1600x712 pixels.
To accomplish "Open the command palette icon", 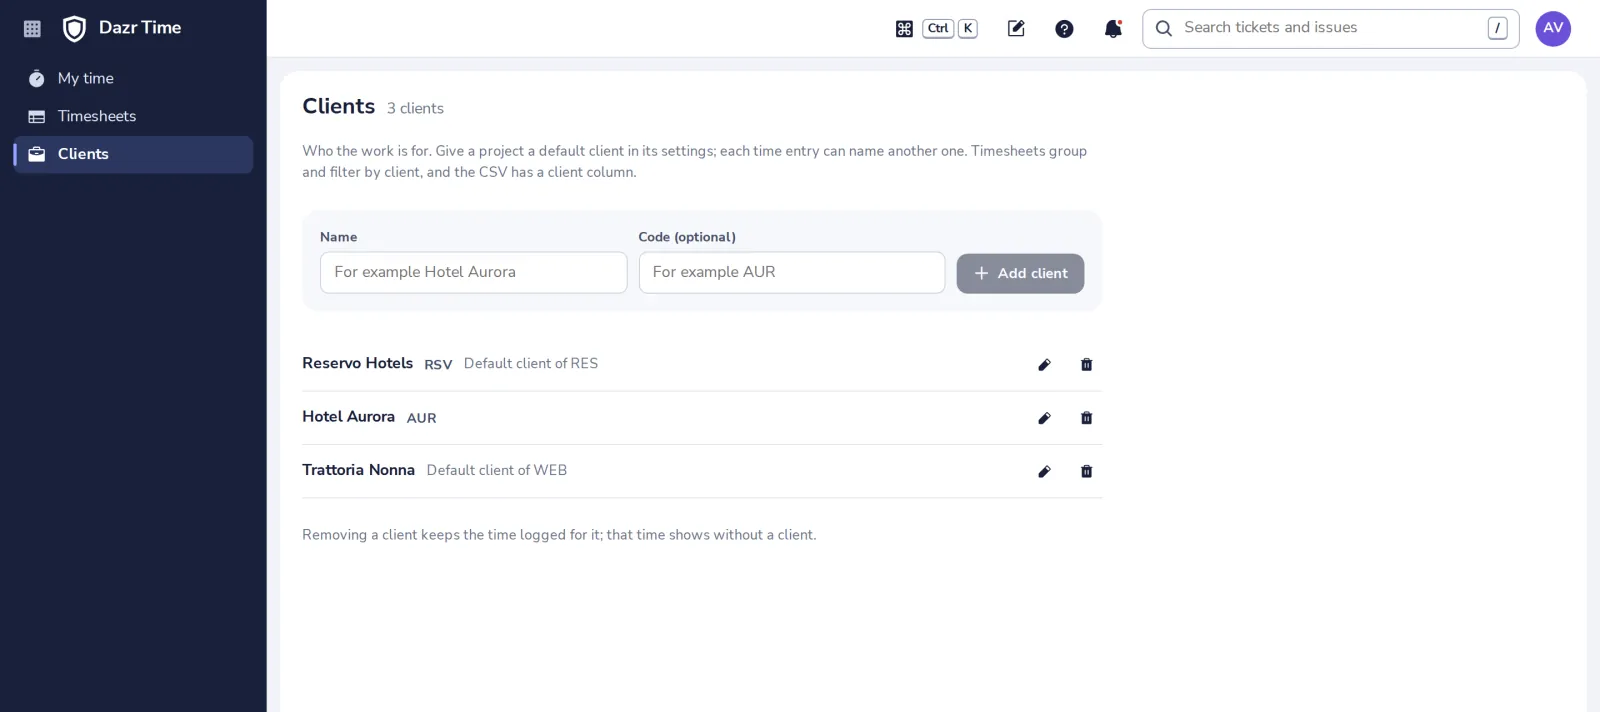I will point(904,29).
